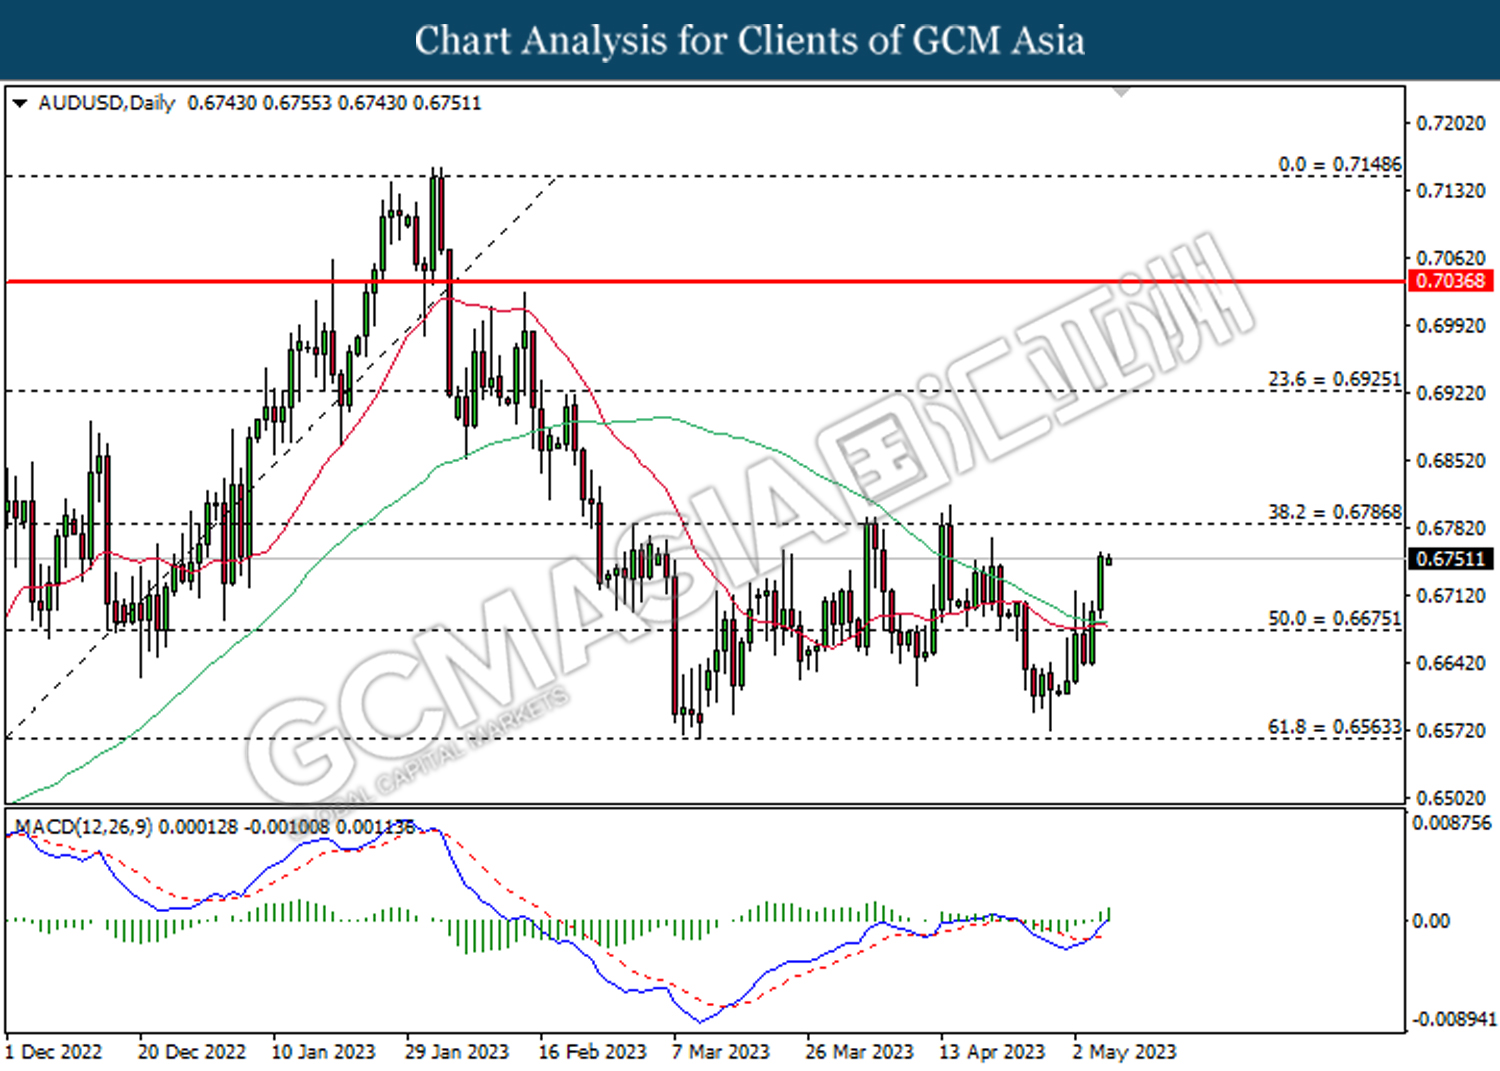Click the 10 Jan 2023 date label
This screenshot has height=1071, width=1500.
click(323, 1052)
